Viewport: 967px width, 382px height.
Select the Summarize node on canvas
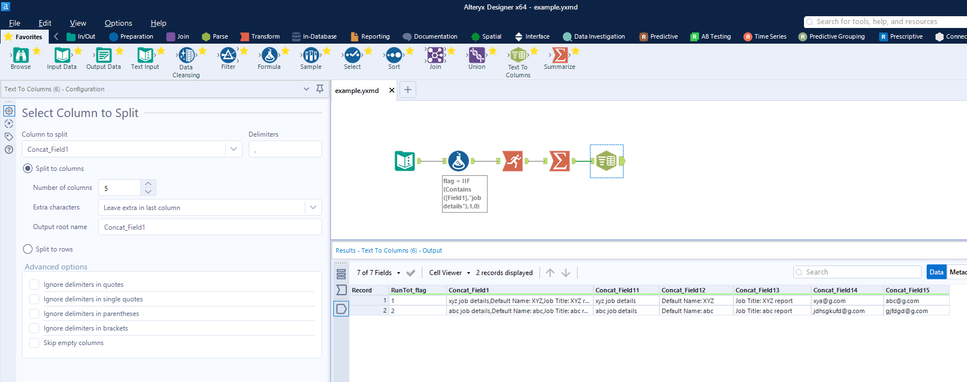559,161
